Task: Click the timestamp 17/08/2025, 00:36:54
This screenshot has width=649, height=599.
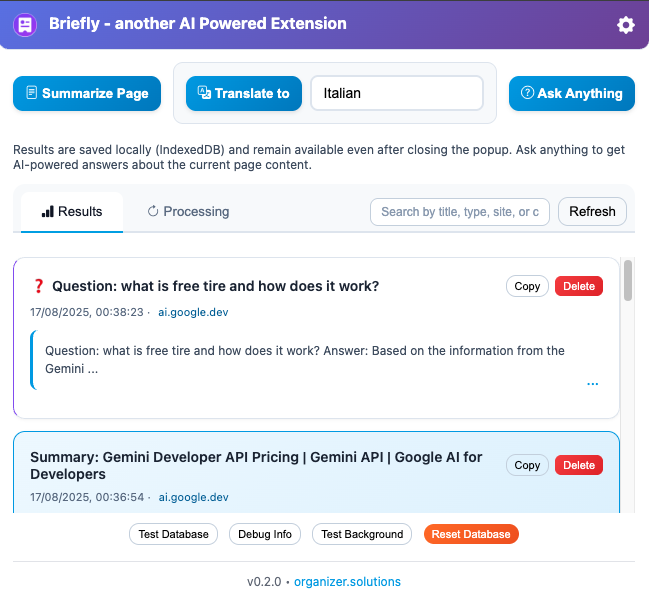Action: tap(87, 497)
